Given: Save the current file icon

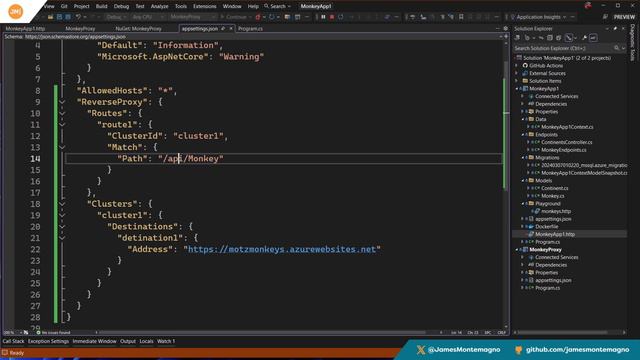Looking at the screenshot, I should pyautogui.click(x=59, y=17).
